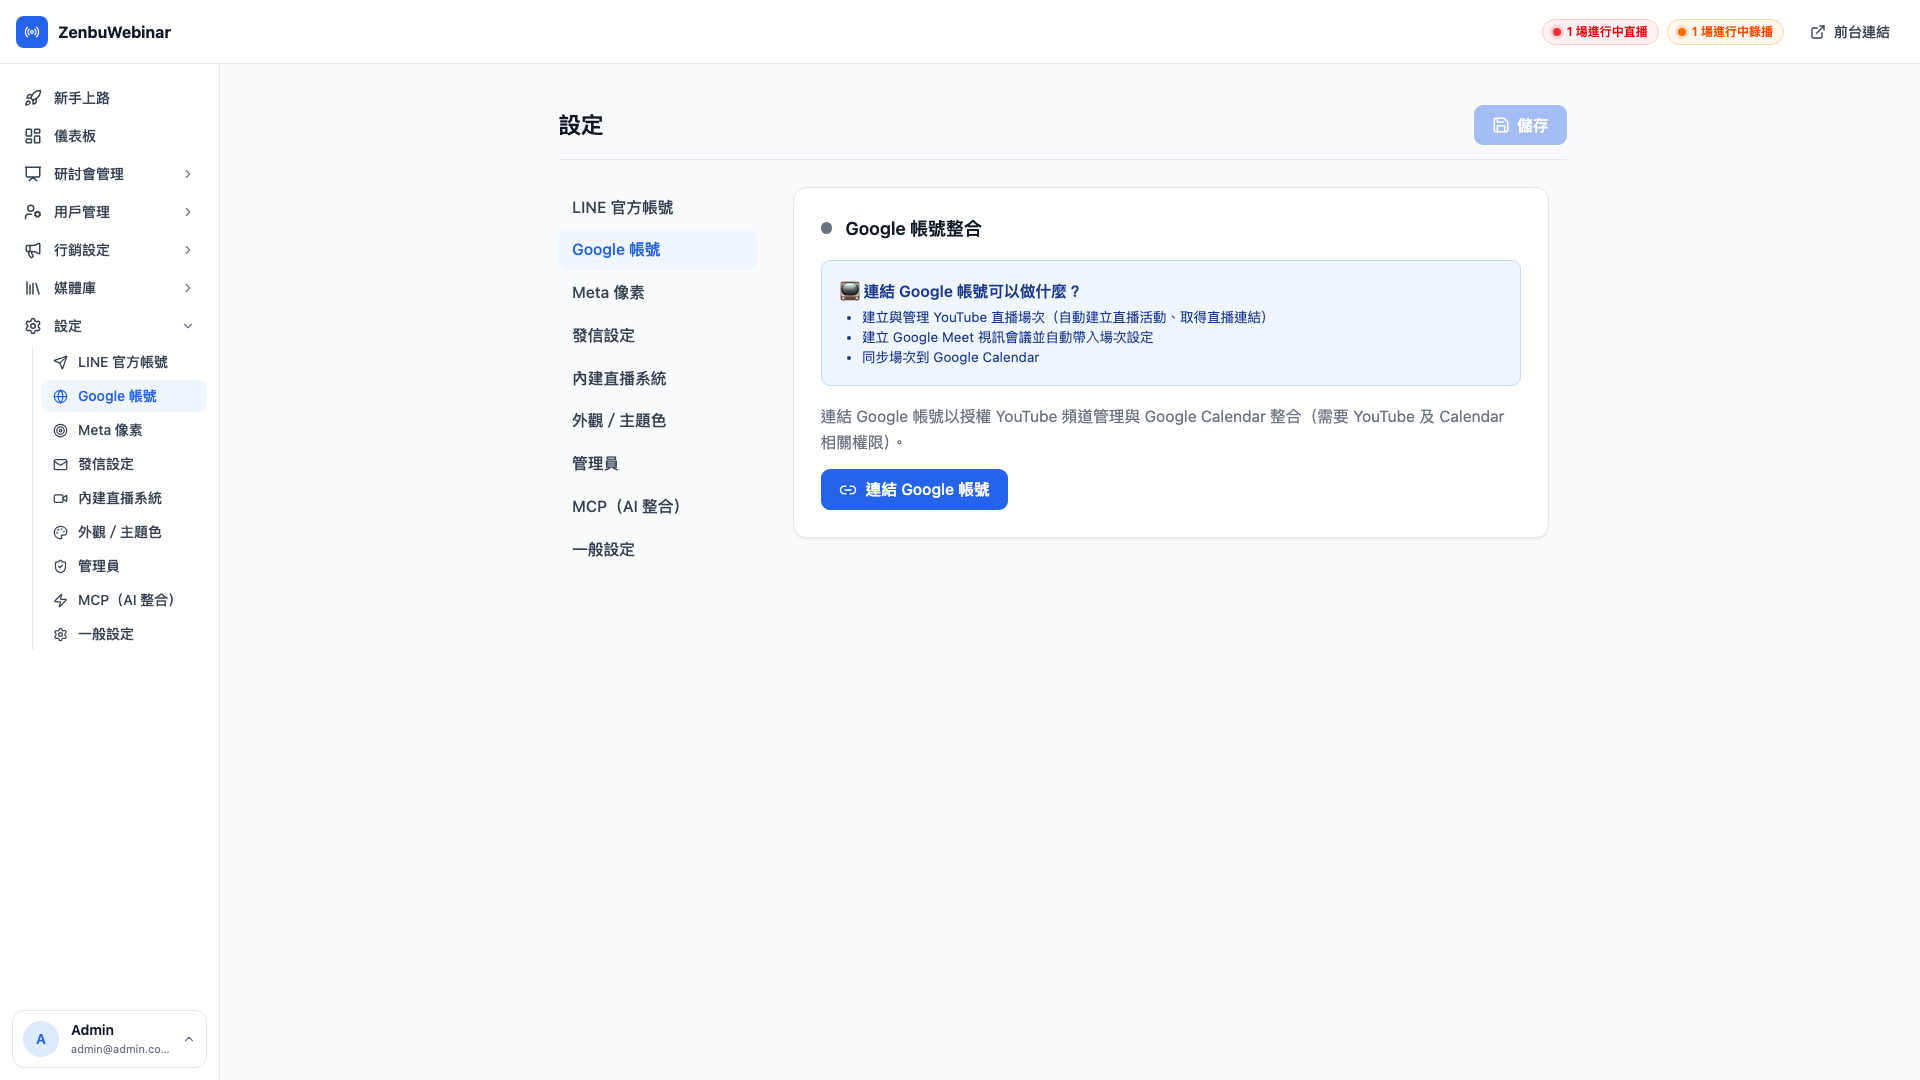The height and width of the screenshot is (1080, 1920).
Task: Expand the 用戶管理 submenu chevron
Action: pos(188,212)
